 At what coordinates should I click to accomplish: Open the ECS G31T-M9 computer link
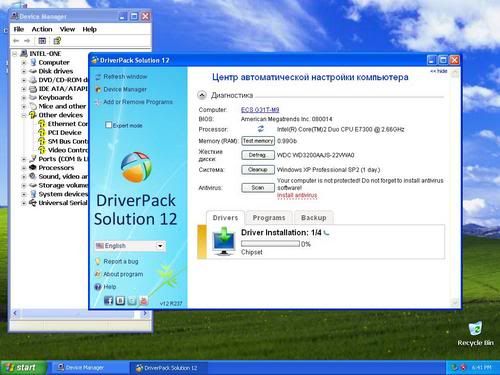[x=260, y=110]
